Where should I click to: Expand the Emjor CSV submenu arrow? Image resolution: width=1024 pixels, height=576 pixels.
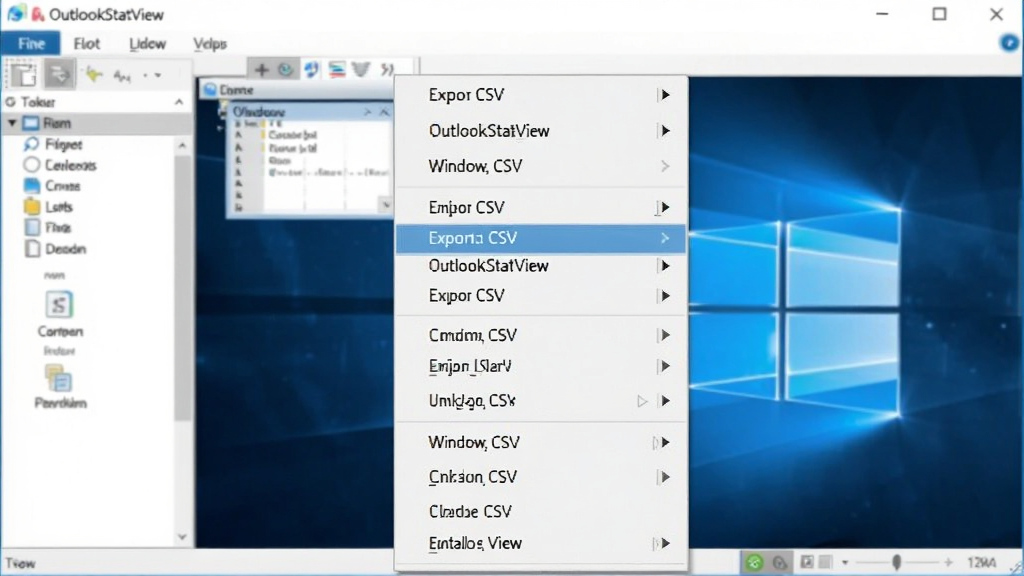click(x=665, y=208)
